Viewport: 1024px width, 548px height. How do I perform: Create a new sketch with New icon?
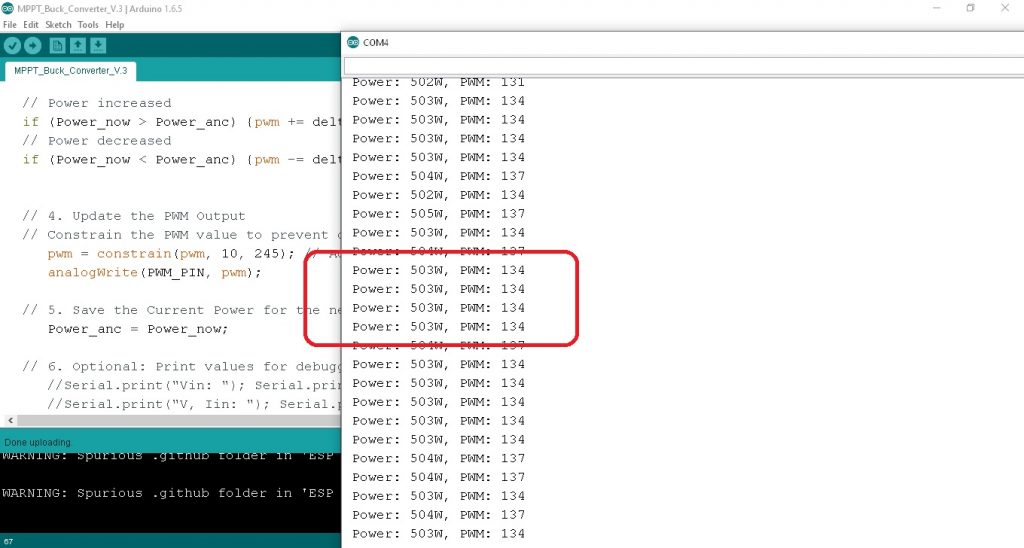coord(58,45)
